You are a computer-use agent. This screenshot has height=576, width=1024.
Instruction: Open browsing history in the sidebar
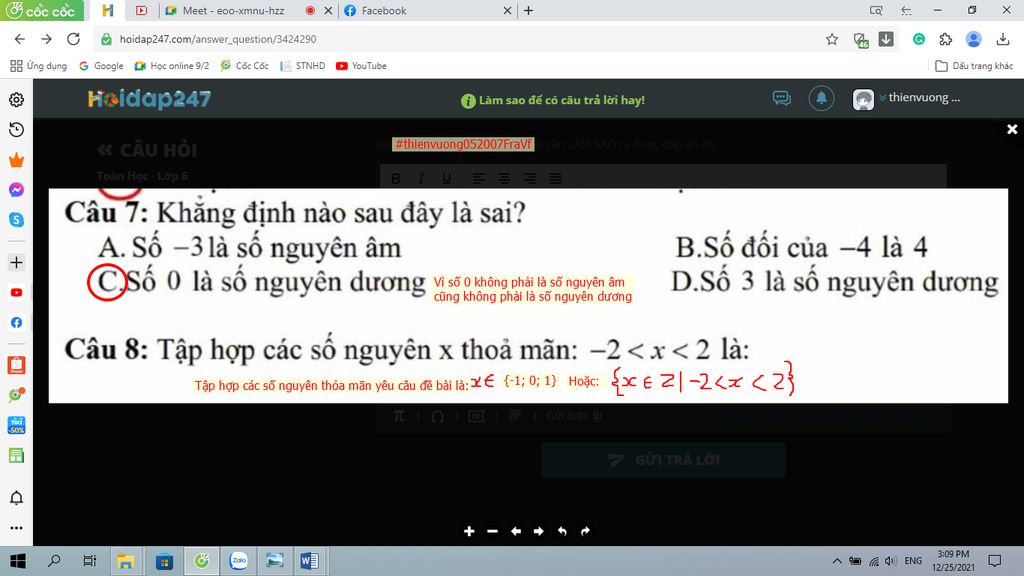click(16, 130)
